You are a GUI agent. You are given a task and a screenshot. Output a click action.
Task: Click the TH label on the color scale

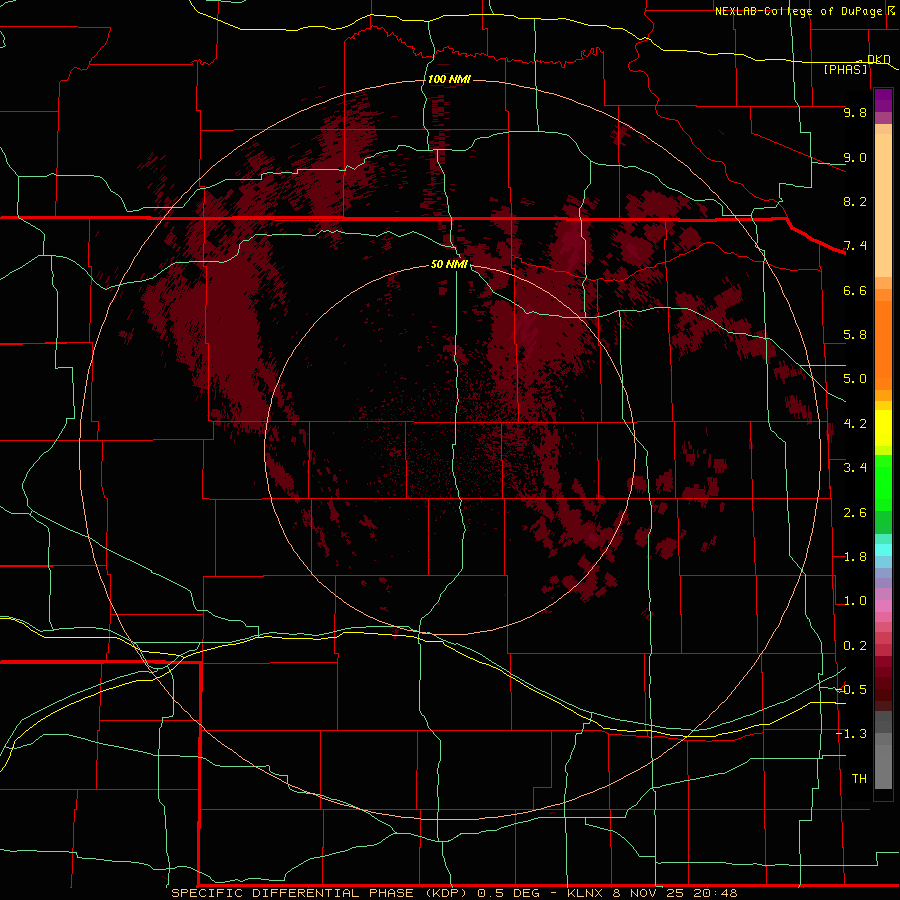(x=859, y=779)
